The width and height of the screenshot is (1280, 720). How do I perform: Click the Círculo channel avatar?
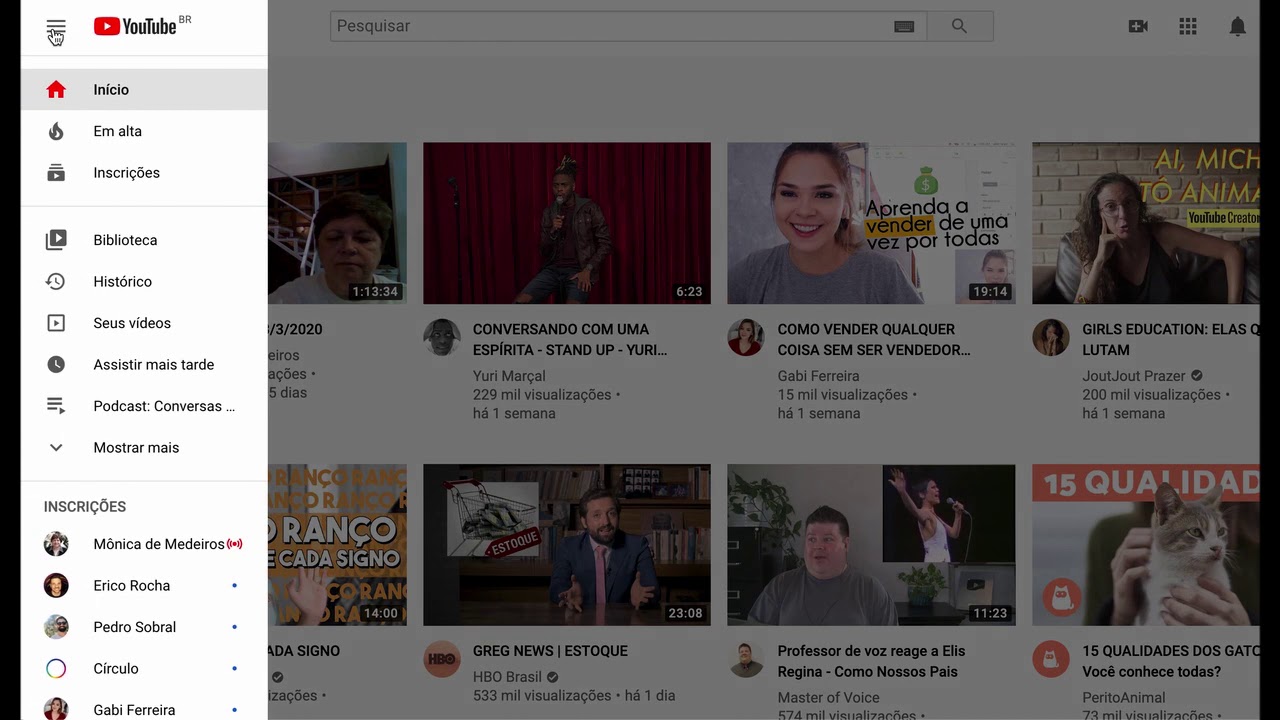pos(56,669)
